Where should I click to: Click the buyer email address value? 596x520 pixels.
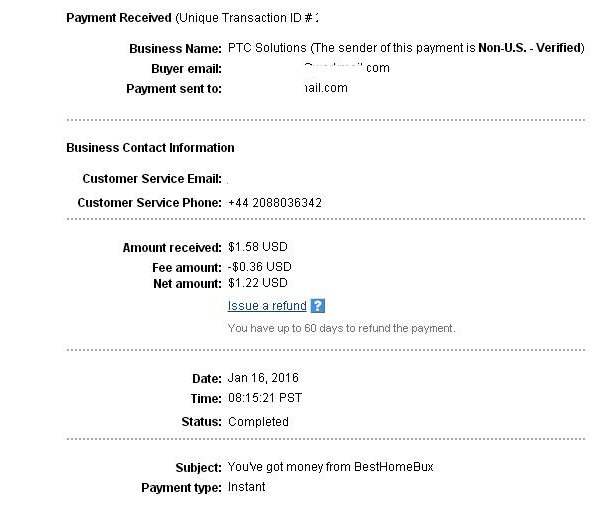[347, 68]
